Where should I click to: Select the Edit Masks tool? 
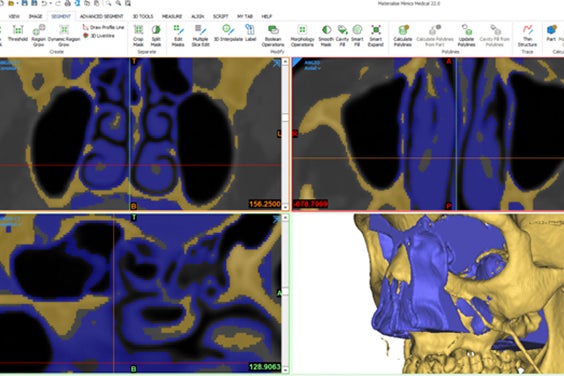click(x=178, y=36)
